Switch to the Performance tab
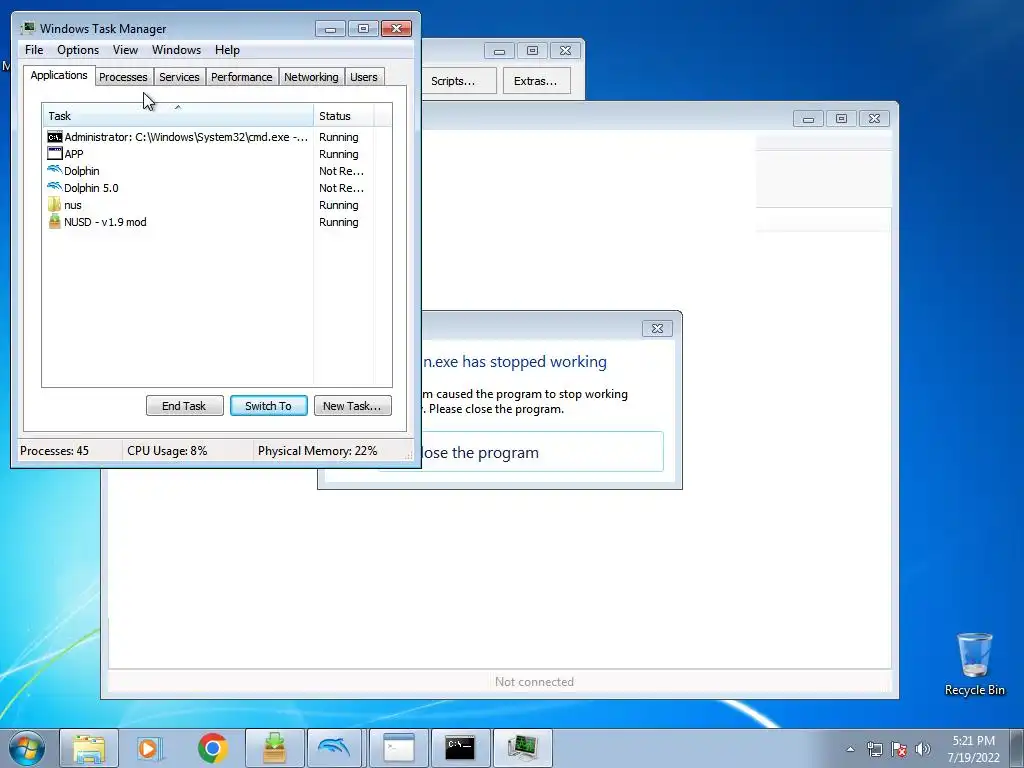Viewport: 1024px width, 768px height. (242, 77)
